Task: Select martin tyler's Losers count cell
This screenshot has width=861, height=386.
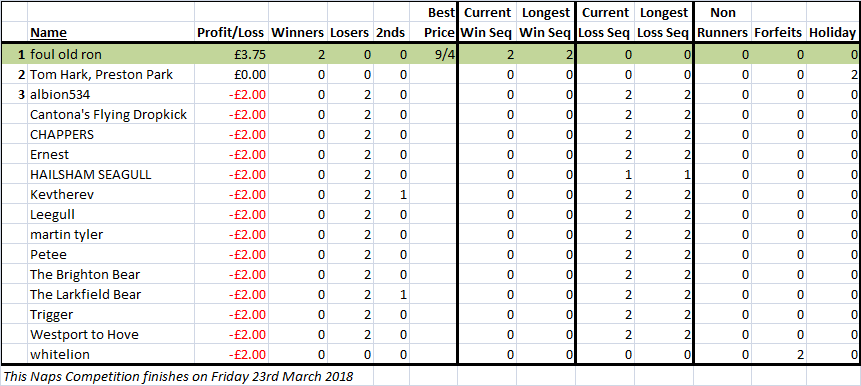Action: click(349, 234)
